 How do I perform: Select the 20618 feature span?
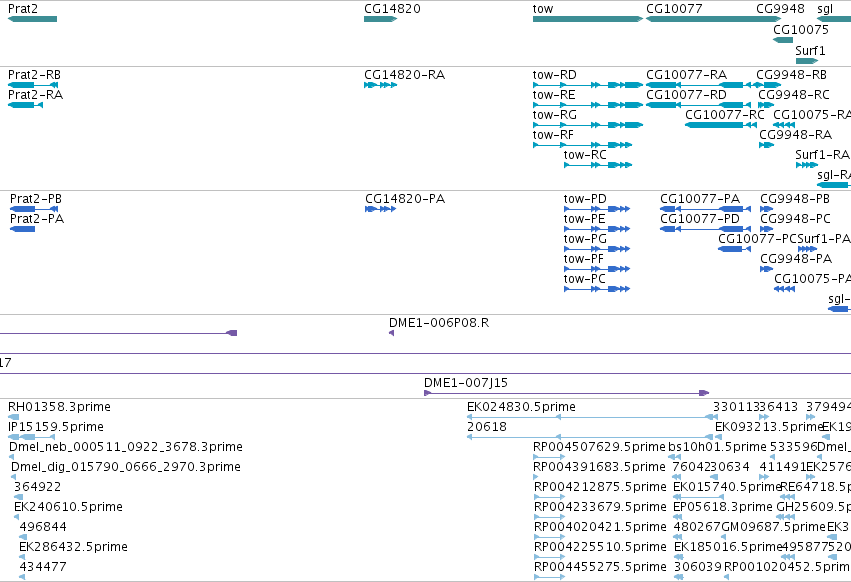pyautogui.click(x=590, y=437)
